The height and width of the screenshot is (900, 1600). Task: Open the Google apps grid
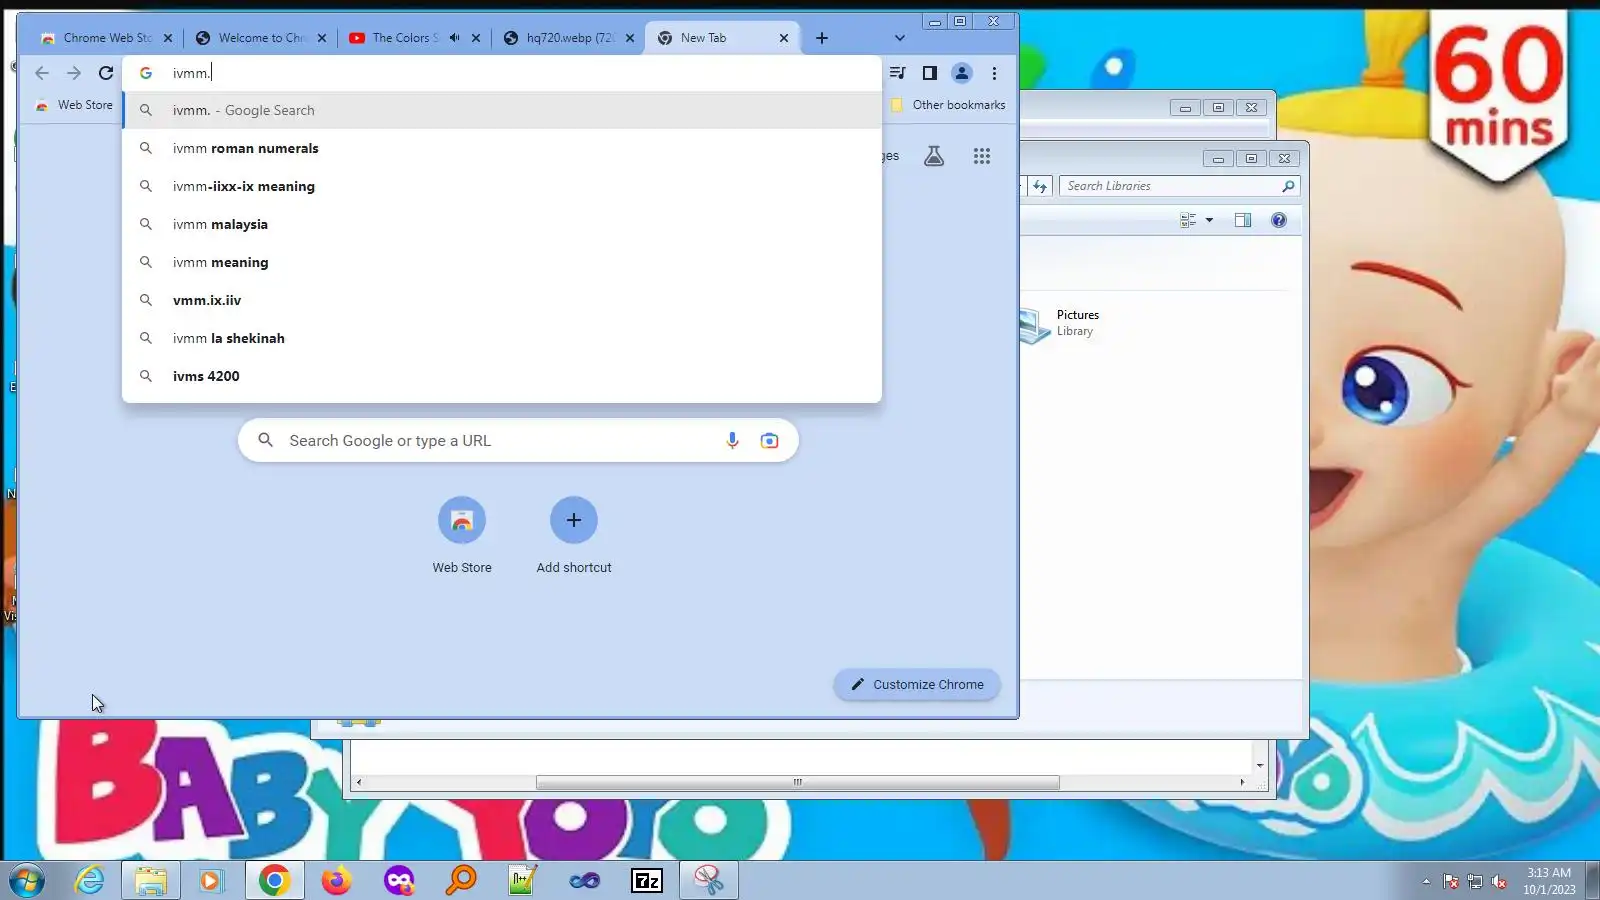tap(982, 156)
